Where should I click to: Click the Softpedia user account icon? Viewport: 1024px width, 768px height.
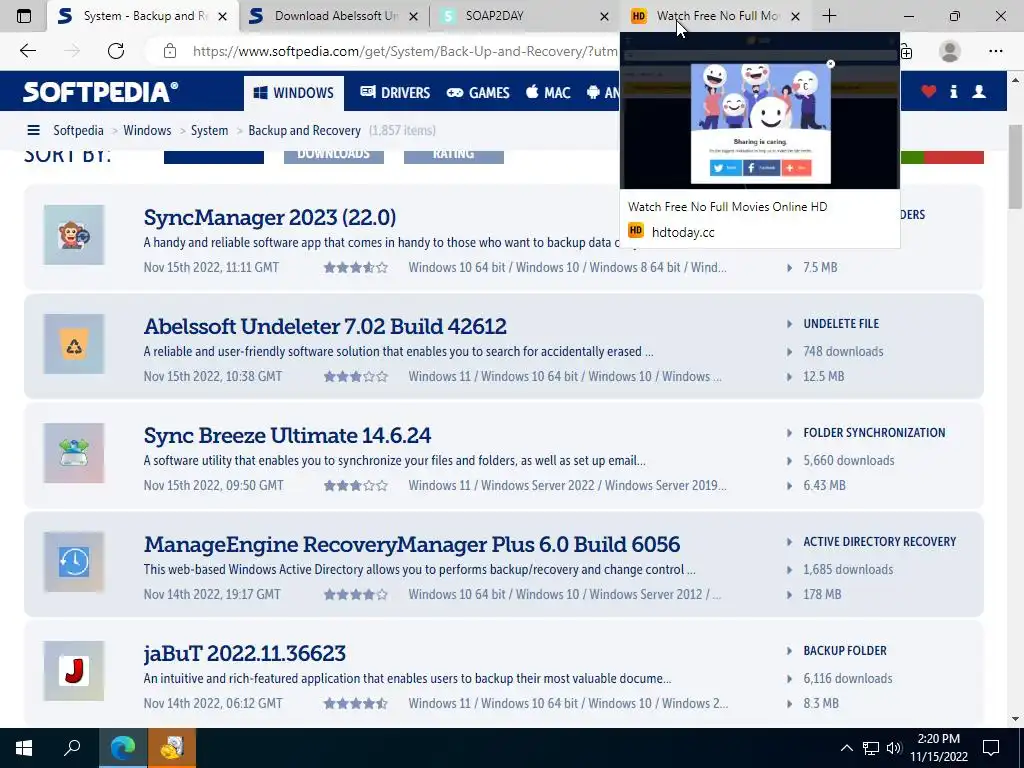point(978,91)
